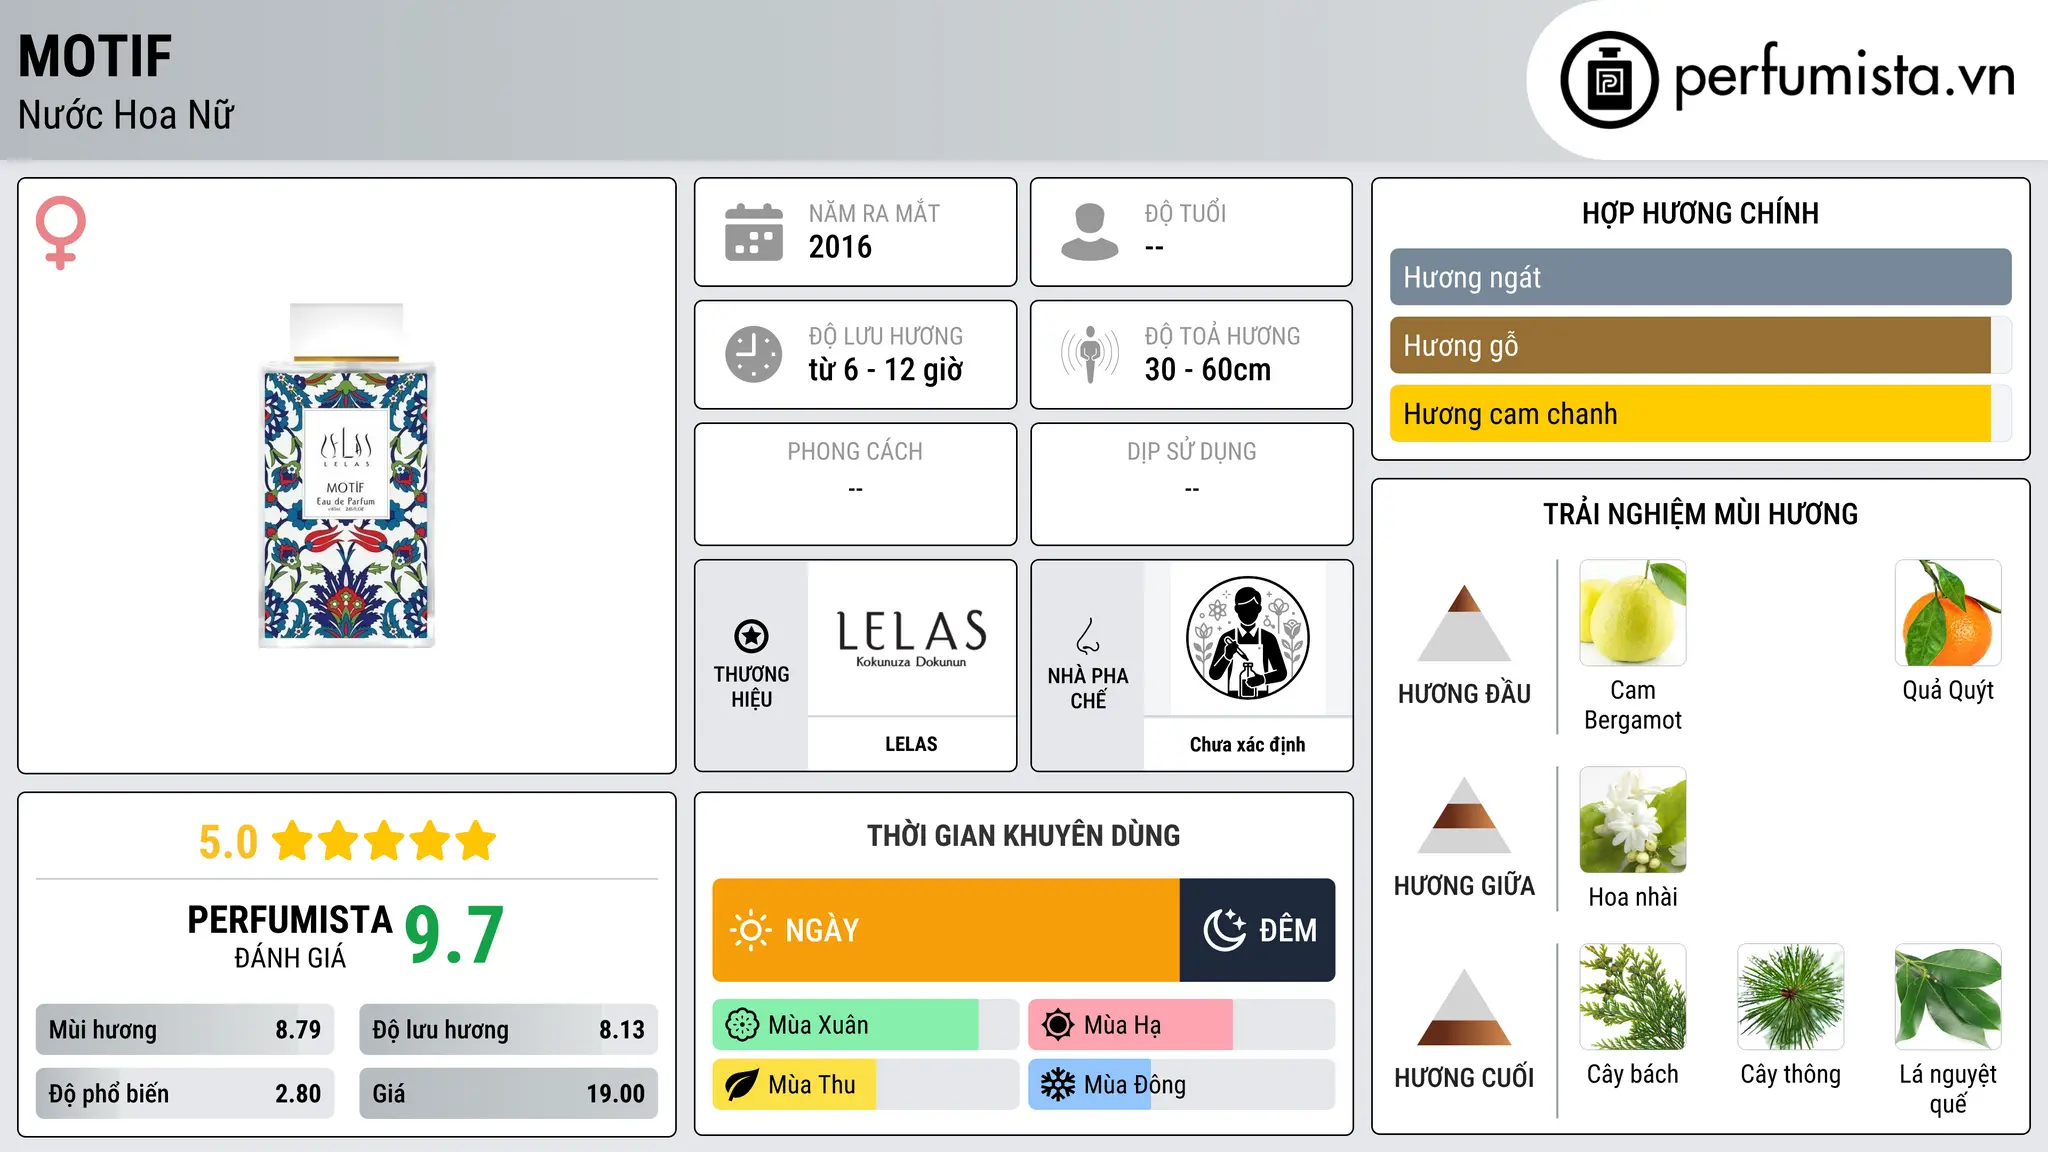The image size is (2048, 1152).
Task: Click the Hương giữa pyramid icon
Action: [1464, 815]
